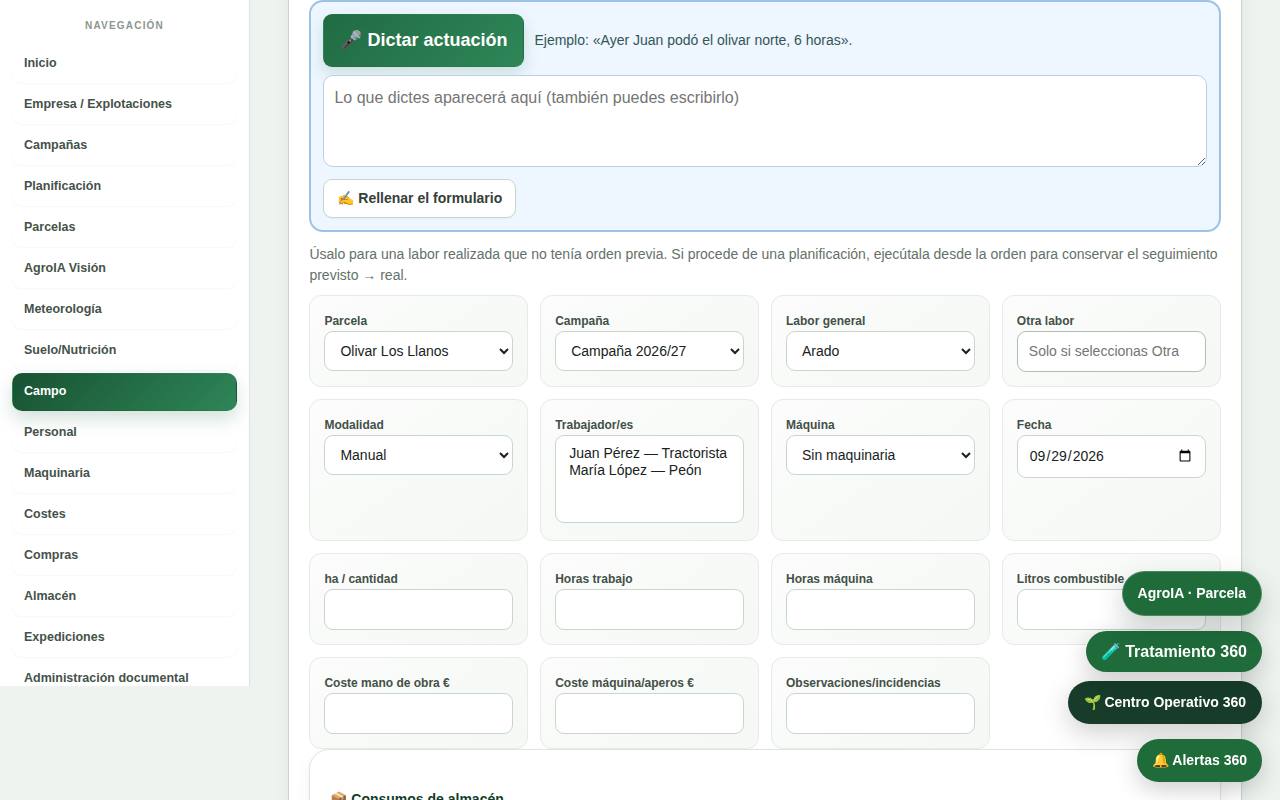This screenshot has height=800, width=1280.
Task: Click the Horas trabajo input
Action: tap(649, 609)
